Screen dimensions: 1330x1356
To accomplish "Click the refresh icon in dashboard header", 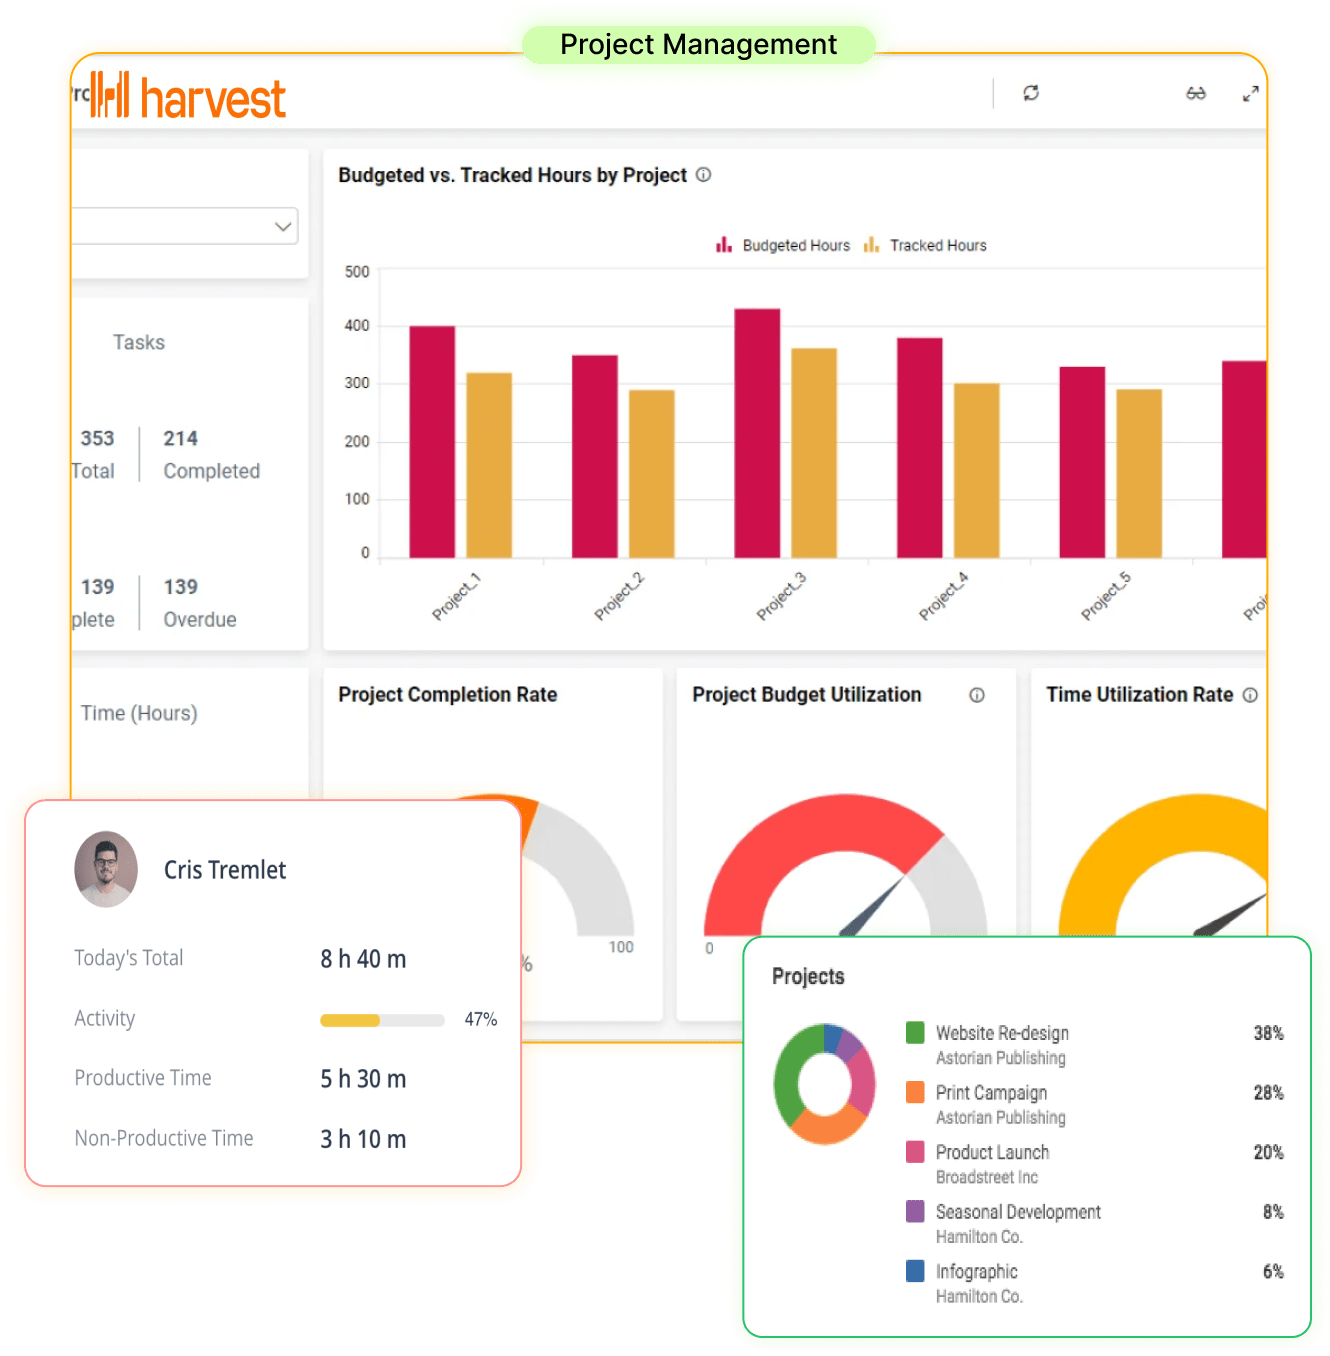I will [x=1031, y=93].
